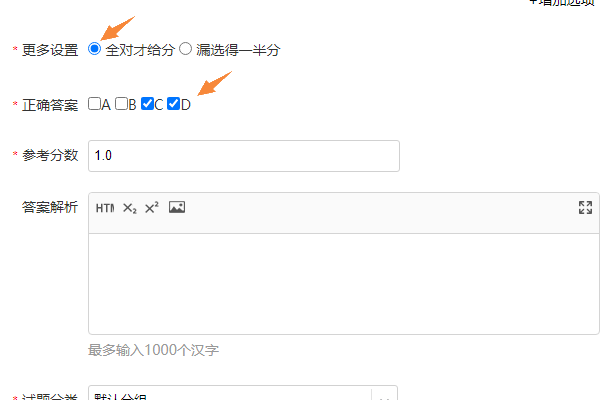This screenshot has width=600, height=400.
Task: Apply superscript formatting in editor toolbar
Action: pyautogui.click(x=152, y=208)
